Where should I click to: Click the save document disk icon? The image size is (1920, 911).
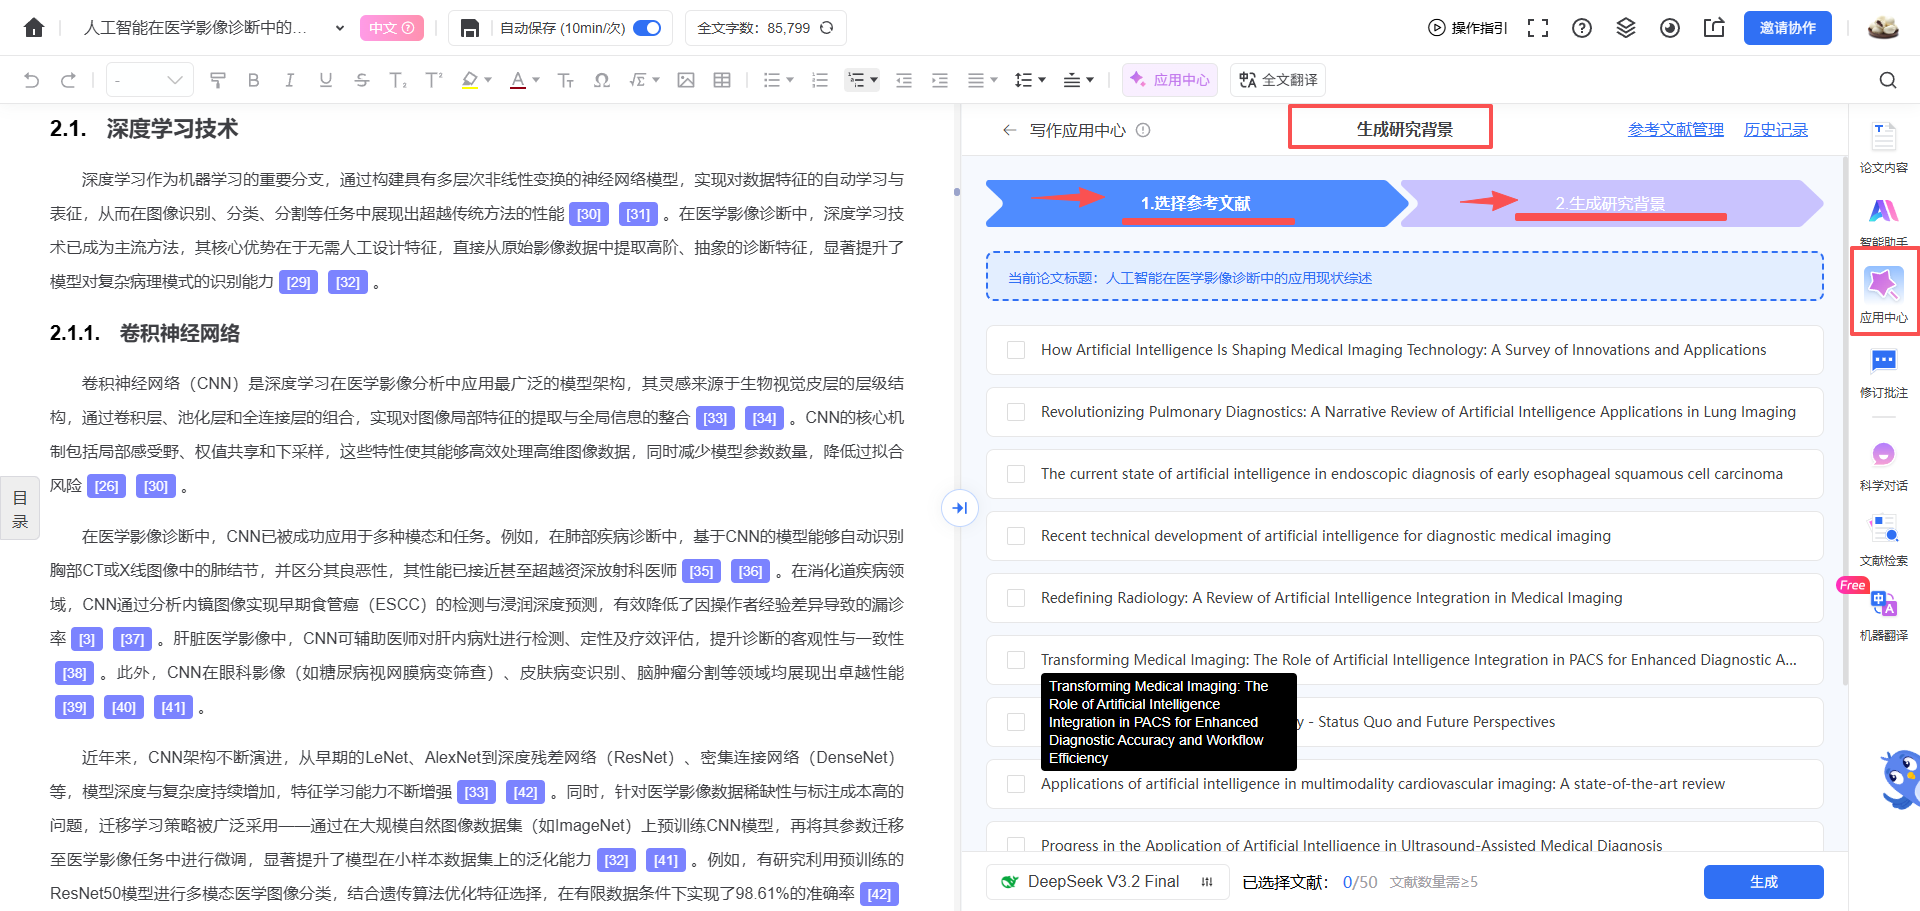pos(469,28)
